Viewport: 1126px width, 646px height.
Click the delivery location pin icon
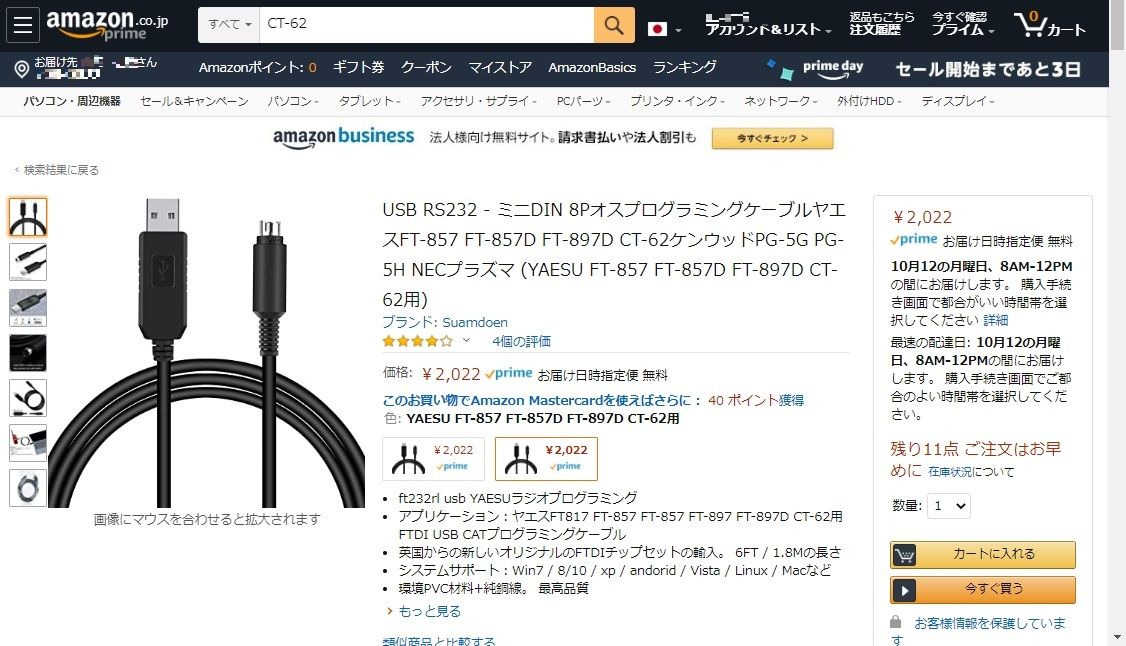[x=22, y=69]
